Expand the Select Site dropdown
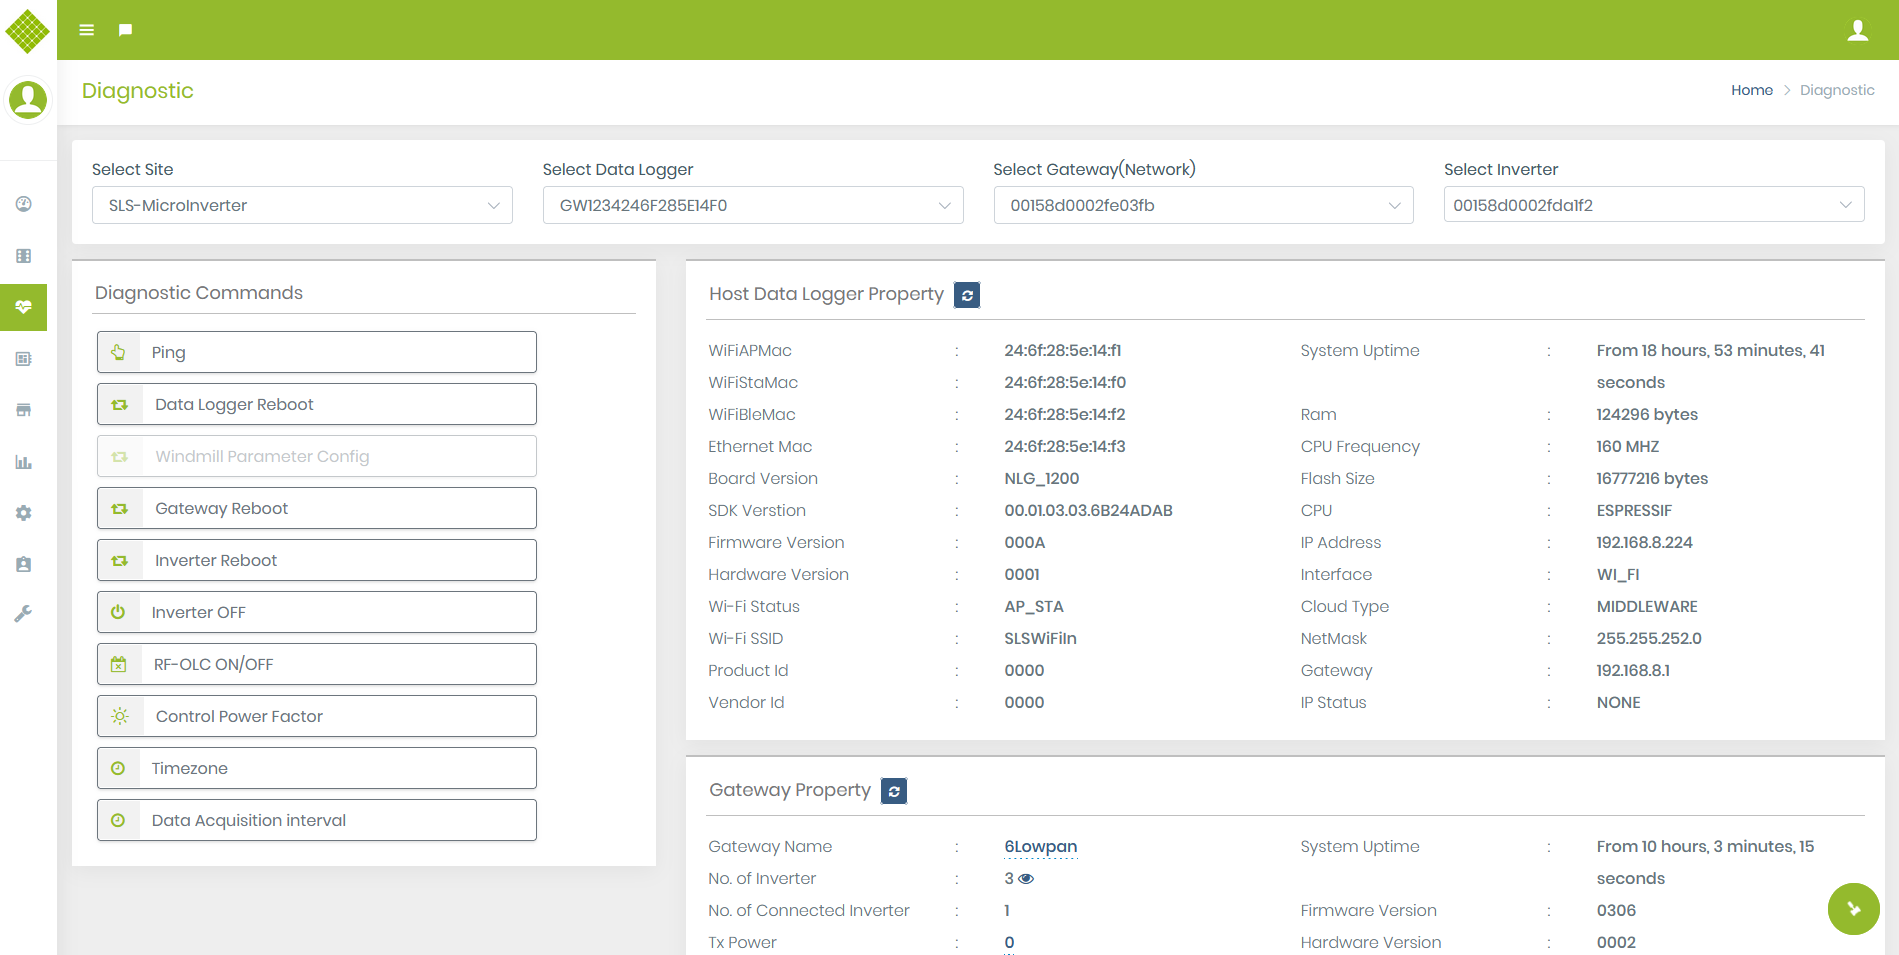 pos(302,205)
